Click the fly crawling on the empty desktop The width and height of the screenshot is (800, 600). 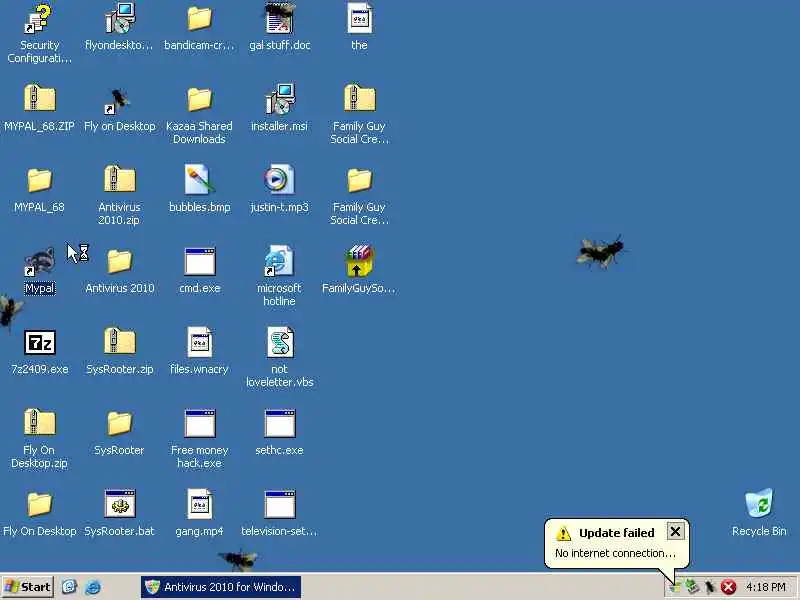pyautogui.click(x=601, y=251)
